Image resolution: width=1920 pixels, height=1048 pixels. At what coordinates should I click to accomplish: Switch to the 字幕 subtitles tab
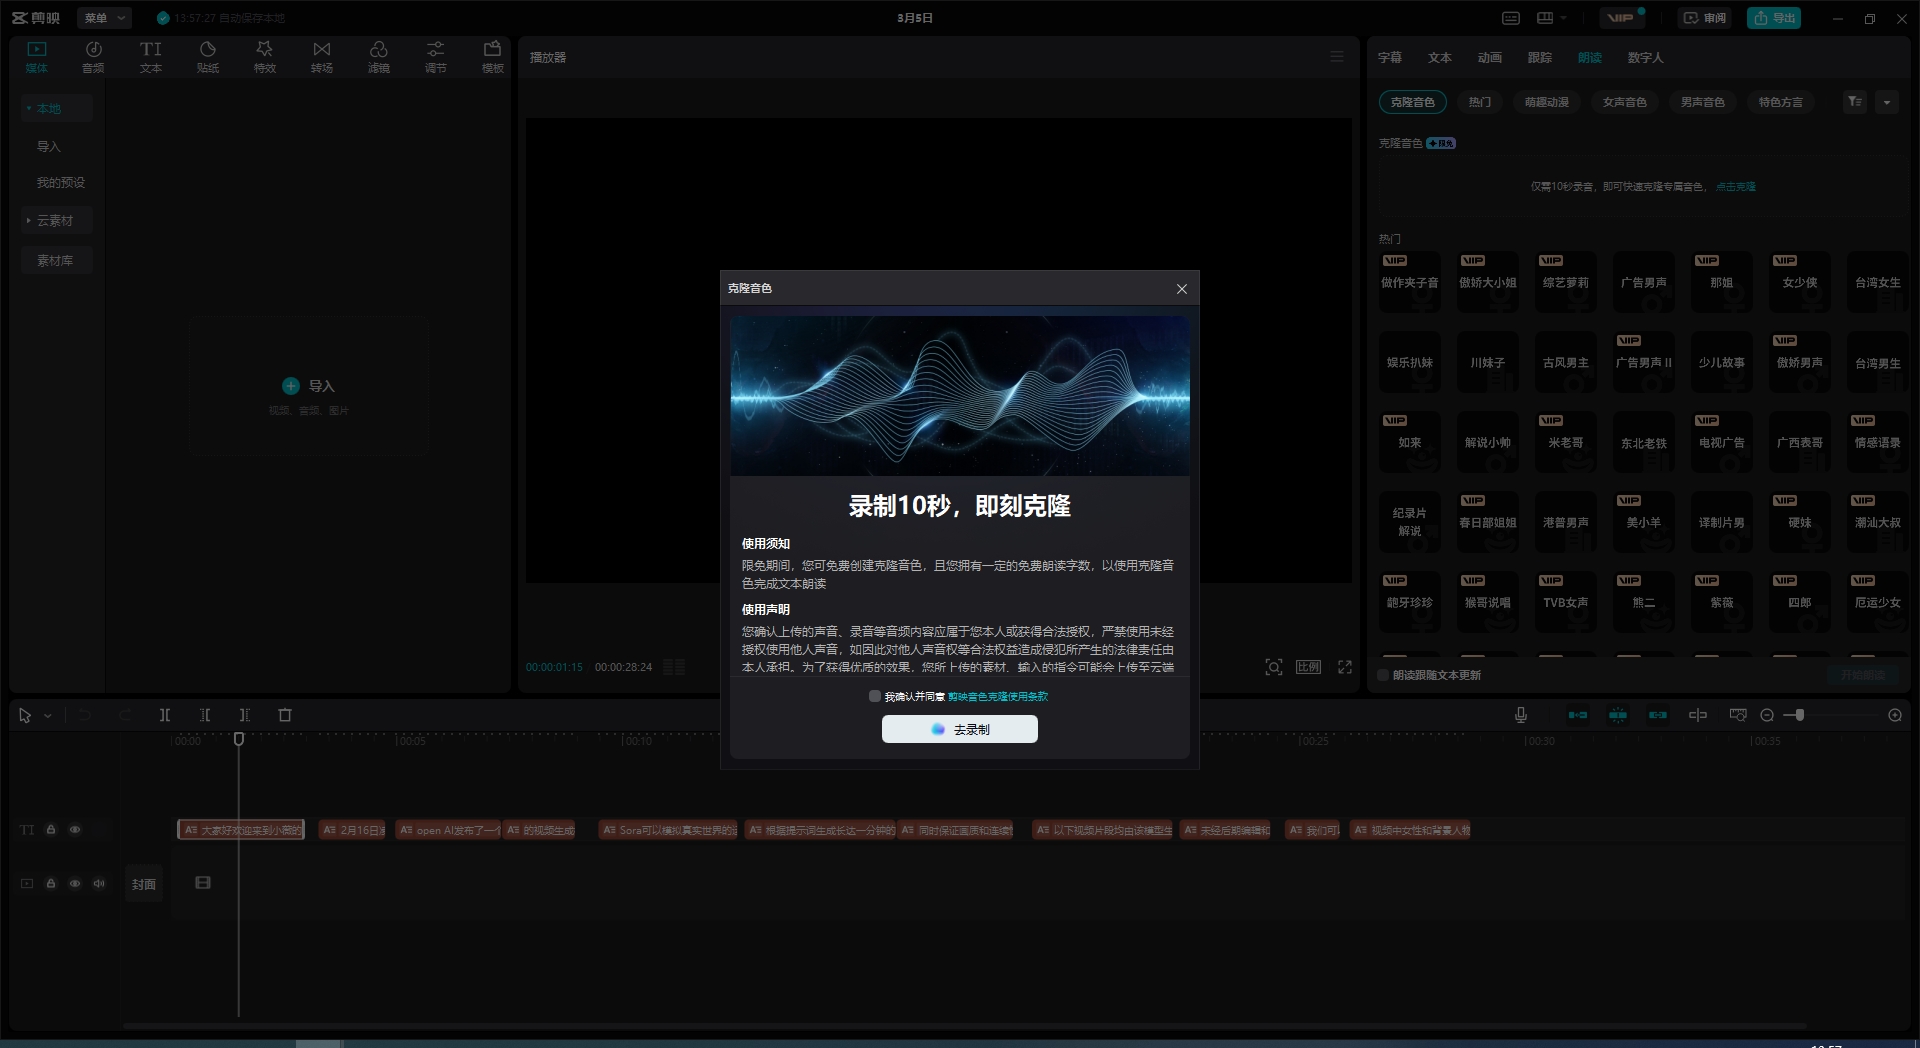(x=1390, y=57)
